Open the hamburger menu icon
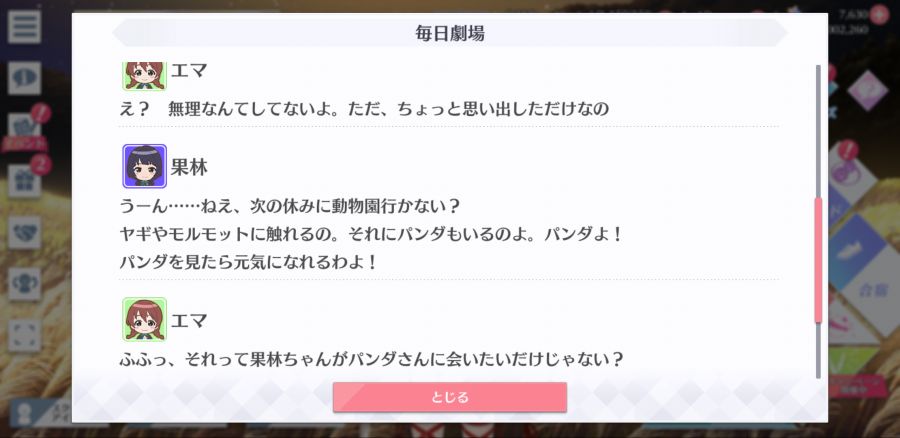This screenshot has height=438, width=900. tap(24, 26)
